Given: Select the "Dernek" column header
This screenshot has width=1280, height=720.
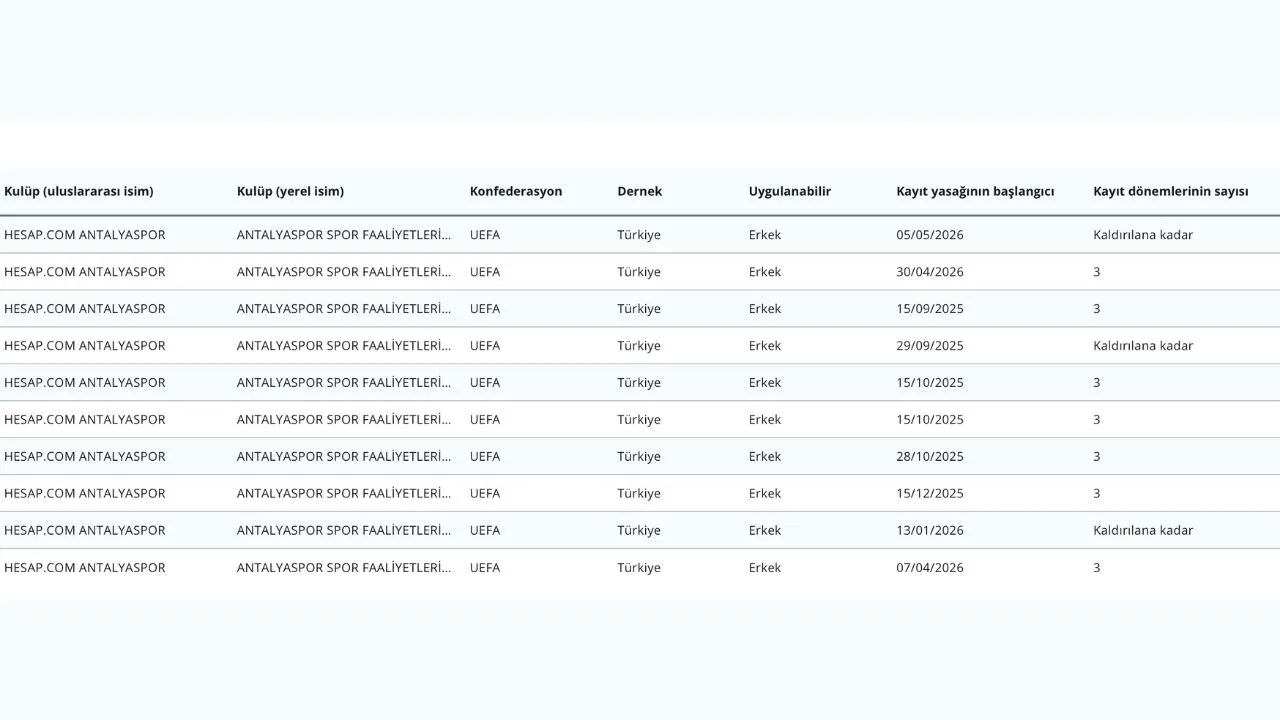Looking at the screenshot, I should coord(640,191).
